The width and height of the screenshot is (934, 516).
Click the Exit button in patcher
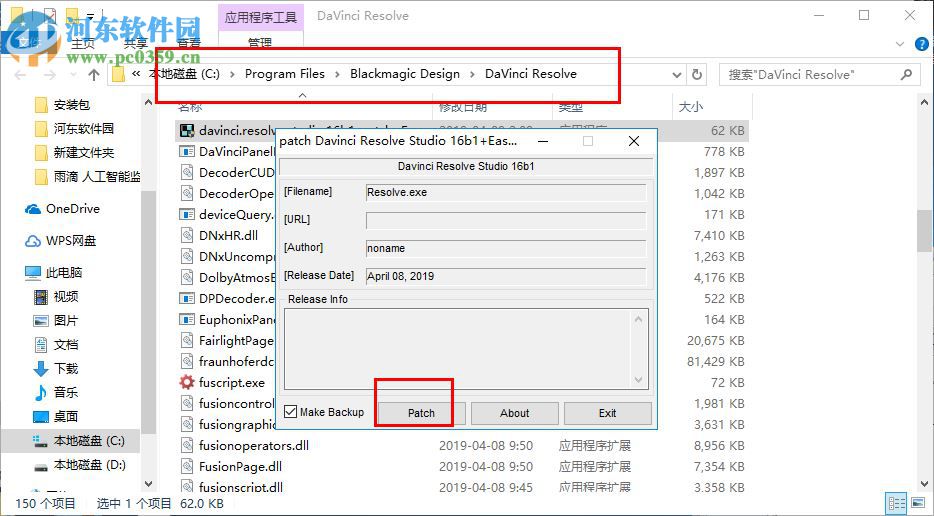(608, 413)
